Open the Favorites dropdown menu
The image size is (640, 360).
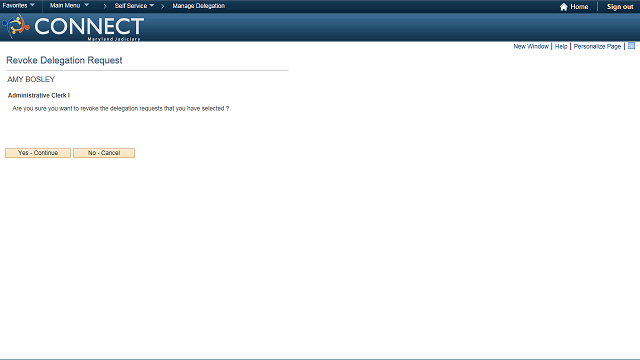click(x=18, y=6)
